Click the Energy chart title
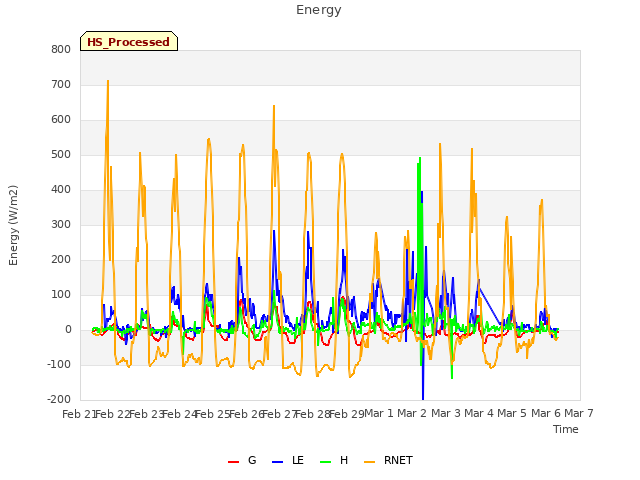The image size is (640, 480). pyautogui.click(x=319, y=10)
